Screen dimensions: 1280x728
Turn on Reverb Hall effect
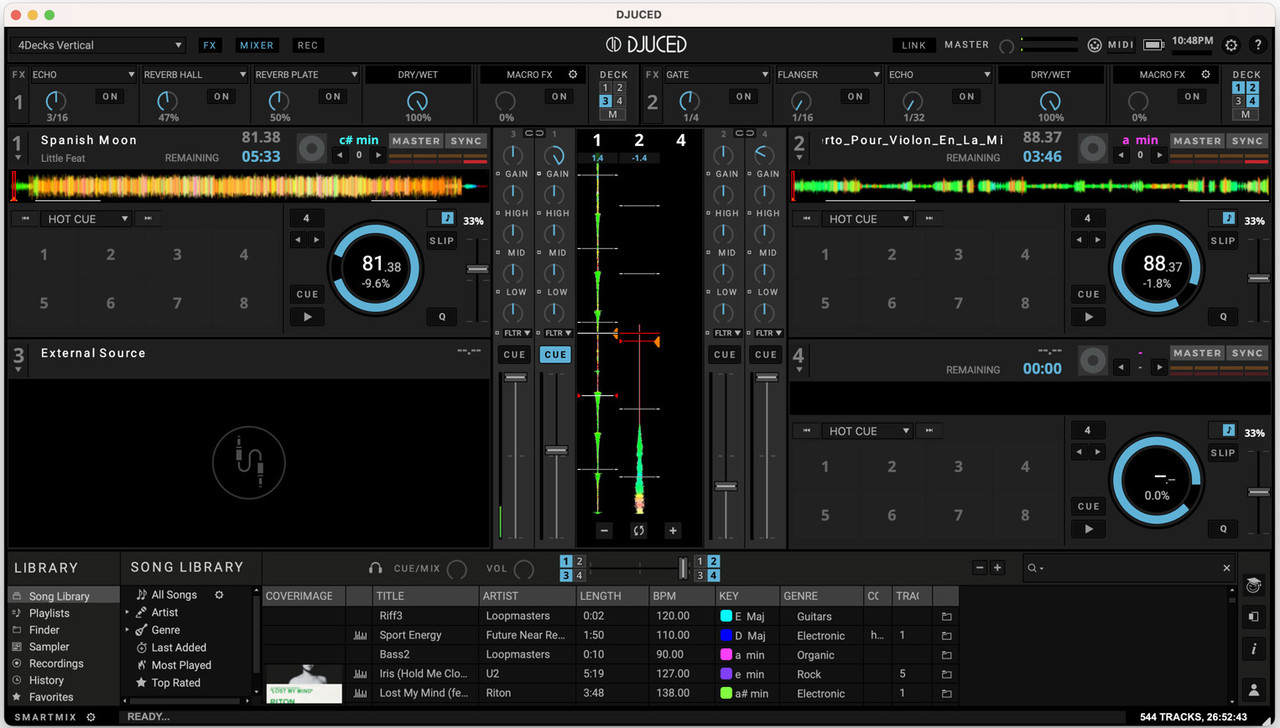click(x=222, y=97)
